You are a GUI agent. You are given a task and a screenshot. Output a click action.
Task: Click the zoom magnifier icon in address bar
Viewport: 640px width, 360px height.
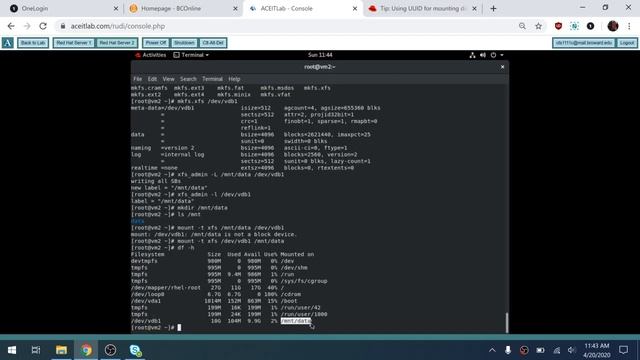522,26
